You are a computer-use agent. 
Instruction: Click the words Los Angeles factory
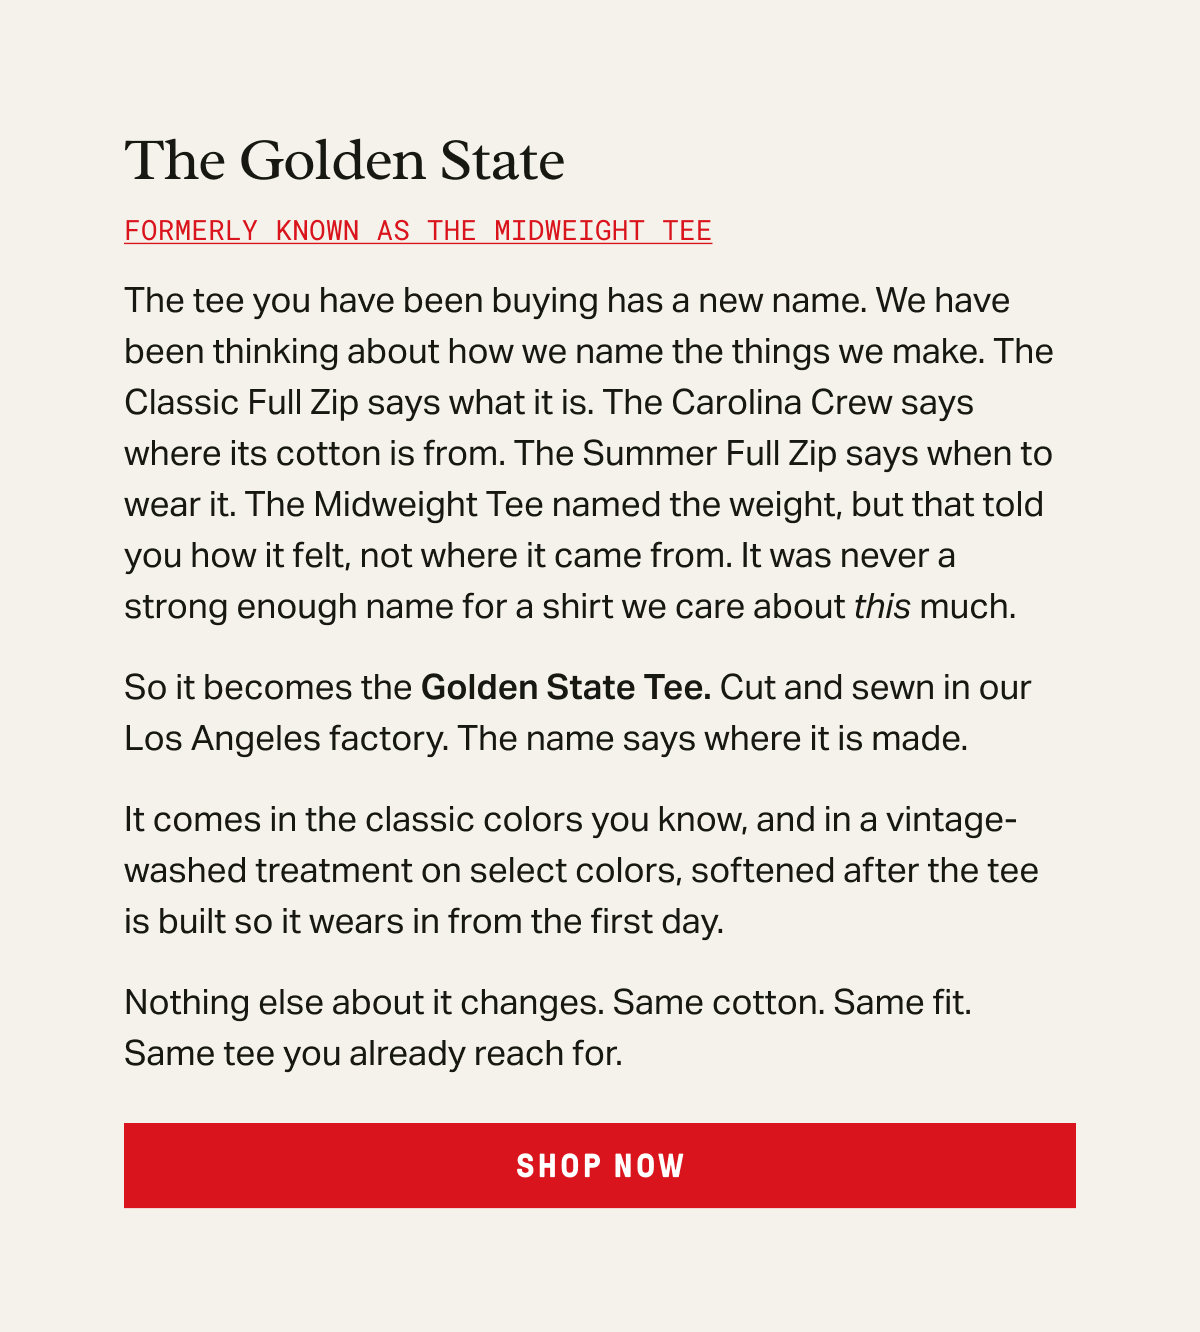tap(285, 738)
